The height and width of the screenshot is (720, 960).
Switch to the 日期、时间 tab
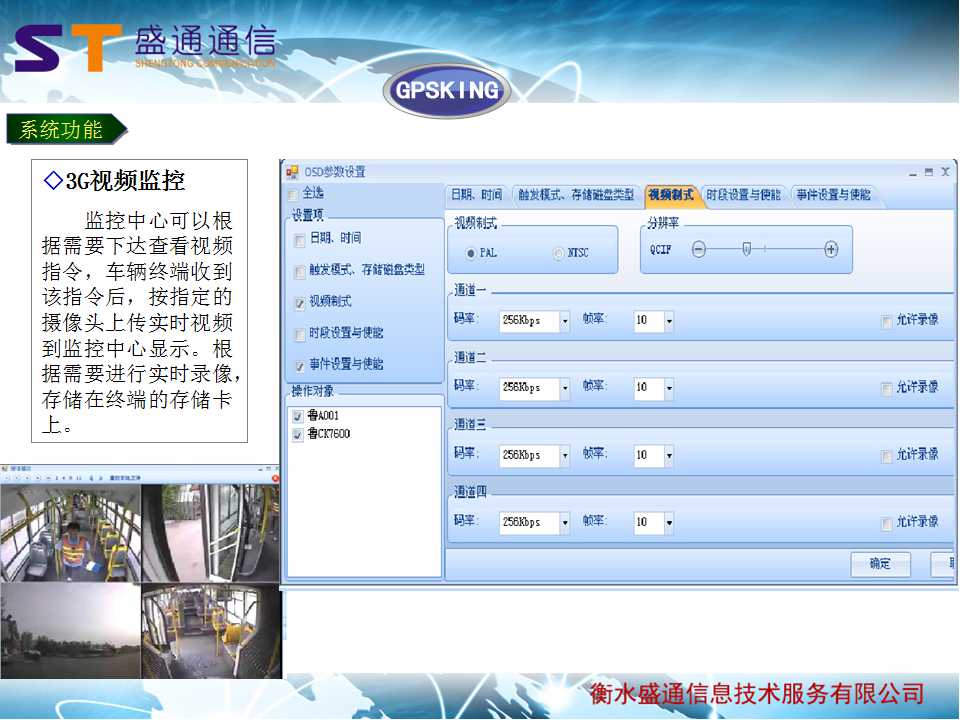click(x=476, y=195)
